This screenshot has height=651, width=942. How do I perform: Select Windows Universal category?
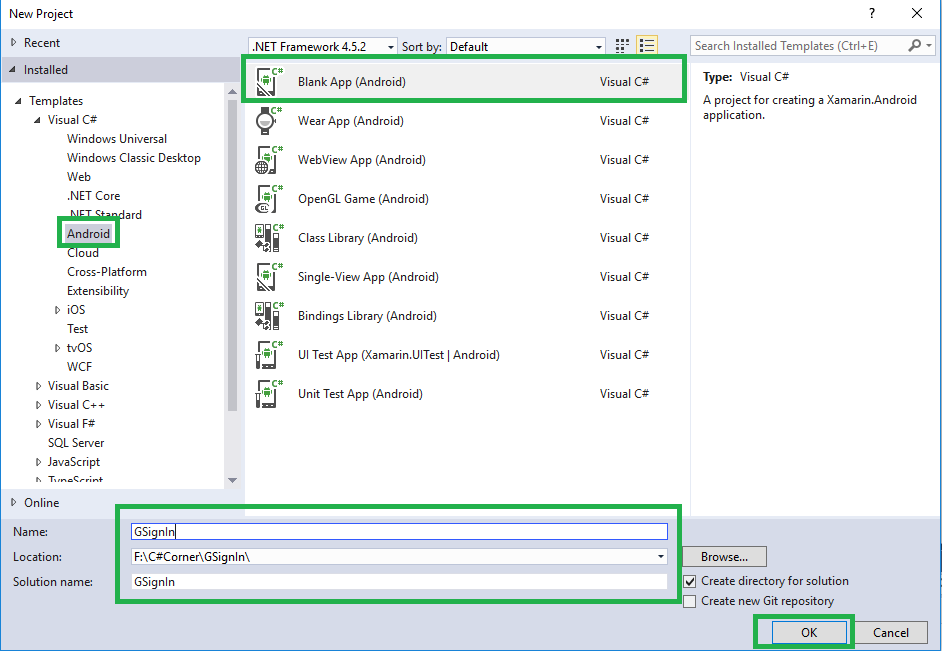tap(117, 139)
